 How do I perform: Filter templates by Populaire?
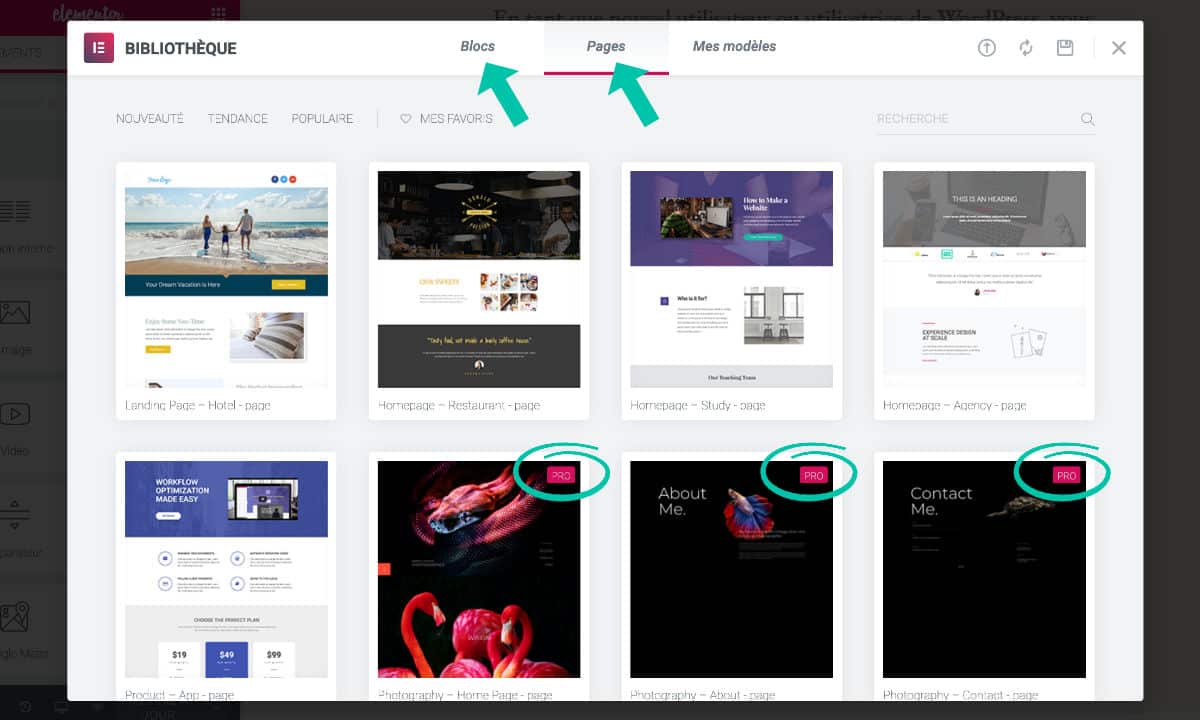[x=322, y=118]
